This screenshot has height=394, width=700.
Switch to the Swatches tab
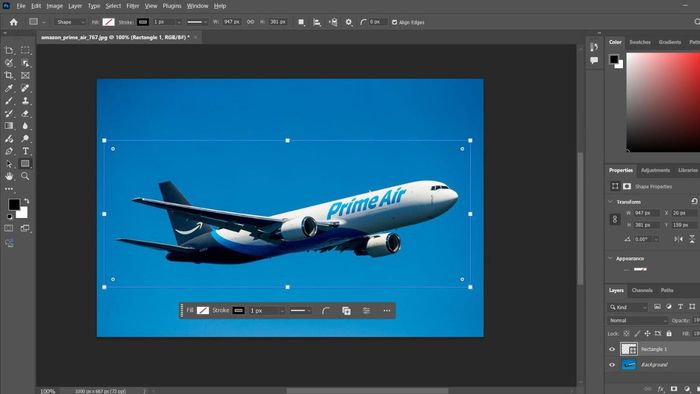(x=640, y=42)
